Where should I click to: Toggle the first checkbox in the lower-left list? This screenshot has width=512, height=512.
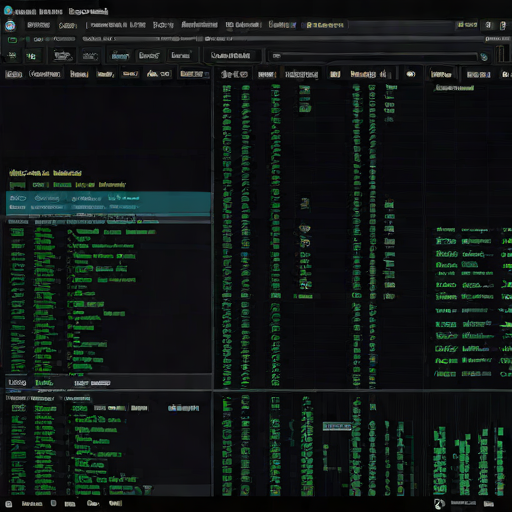tap(18, 408)
